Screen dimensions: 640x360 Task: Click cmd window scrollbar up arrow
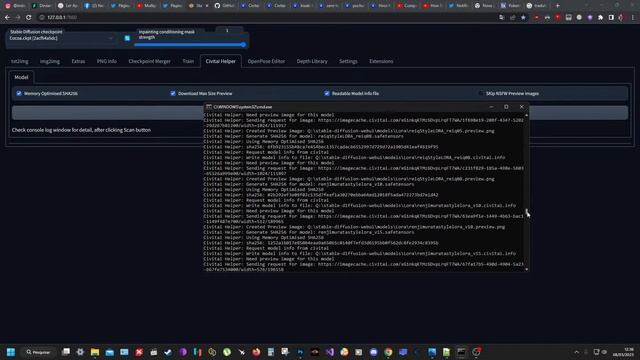point(527,115)
